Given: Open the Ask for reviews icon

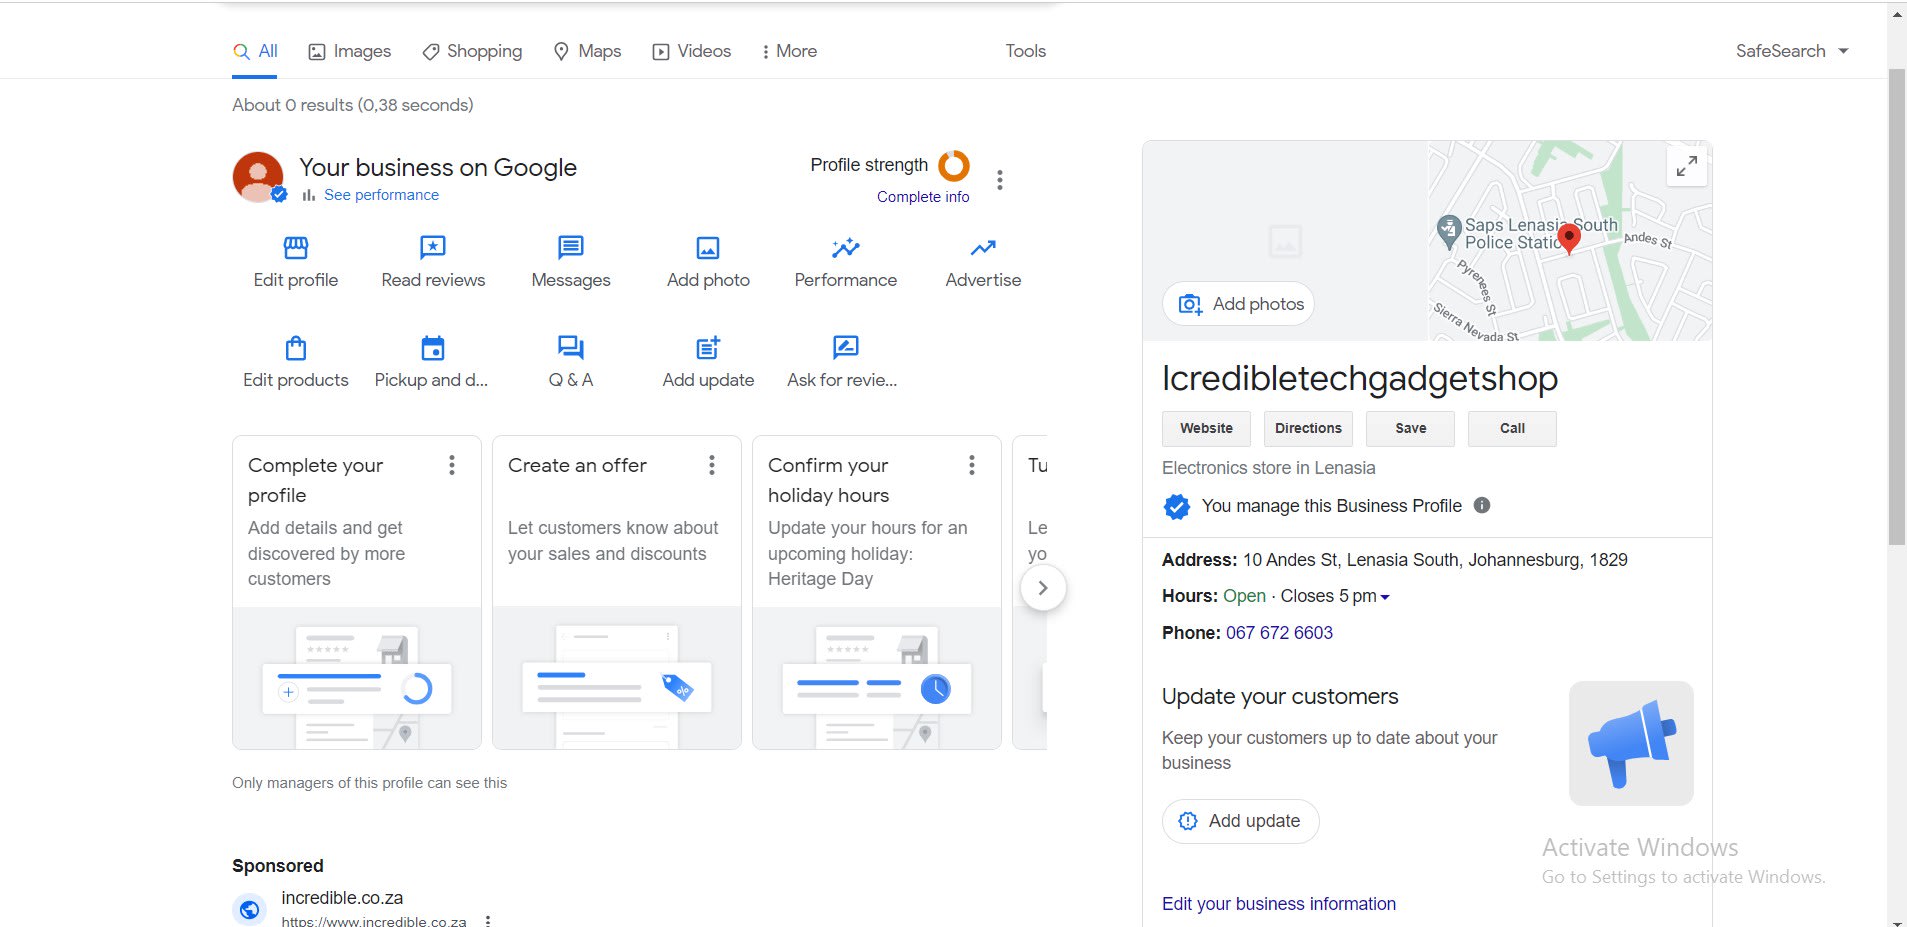Looking at the screenshot, I should [845, 347].
